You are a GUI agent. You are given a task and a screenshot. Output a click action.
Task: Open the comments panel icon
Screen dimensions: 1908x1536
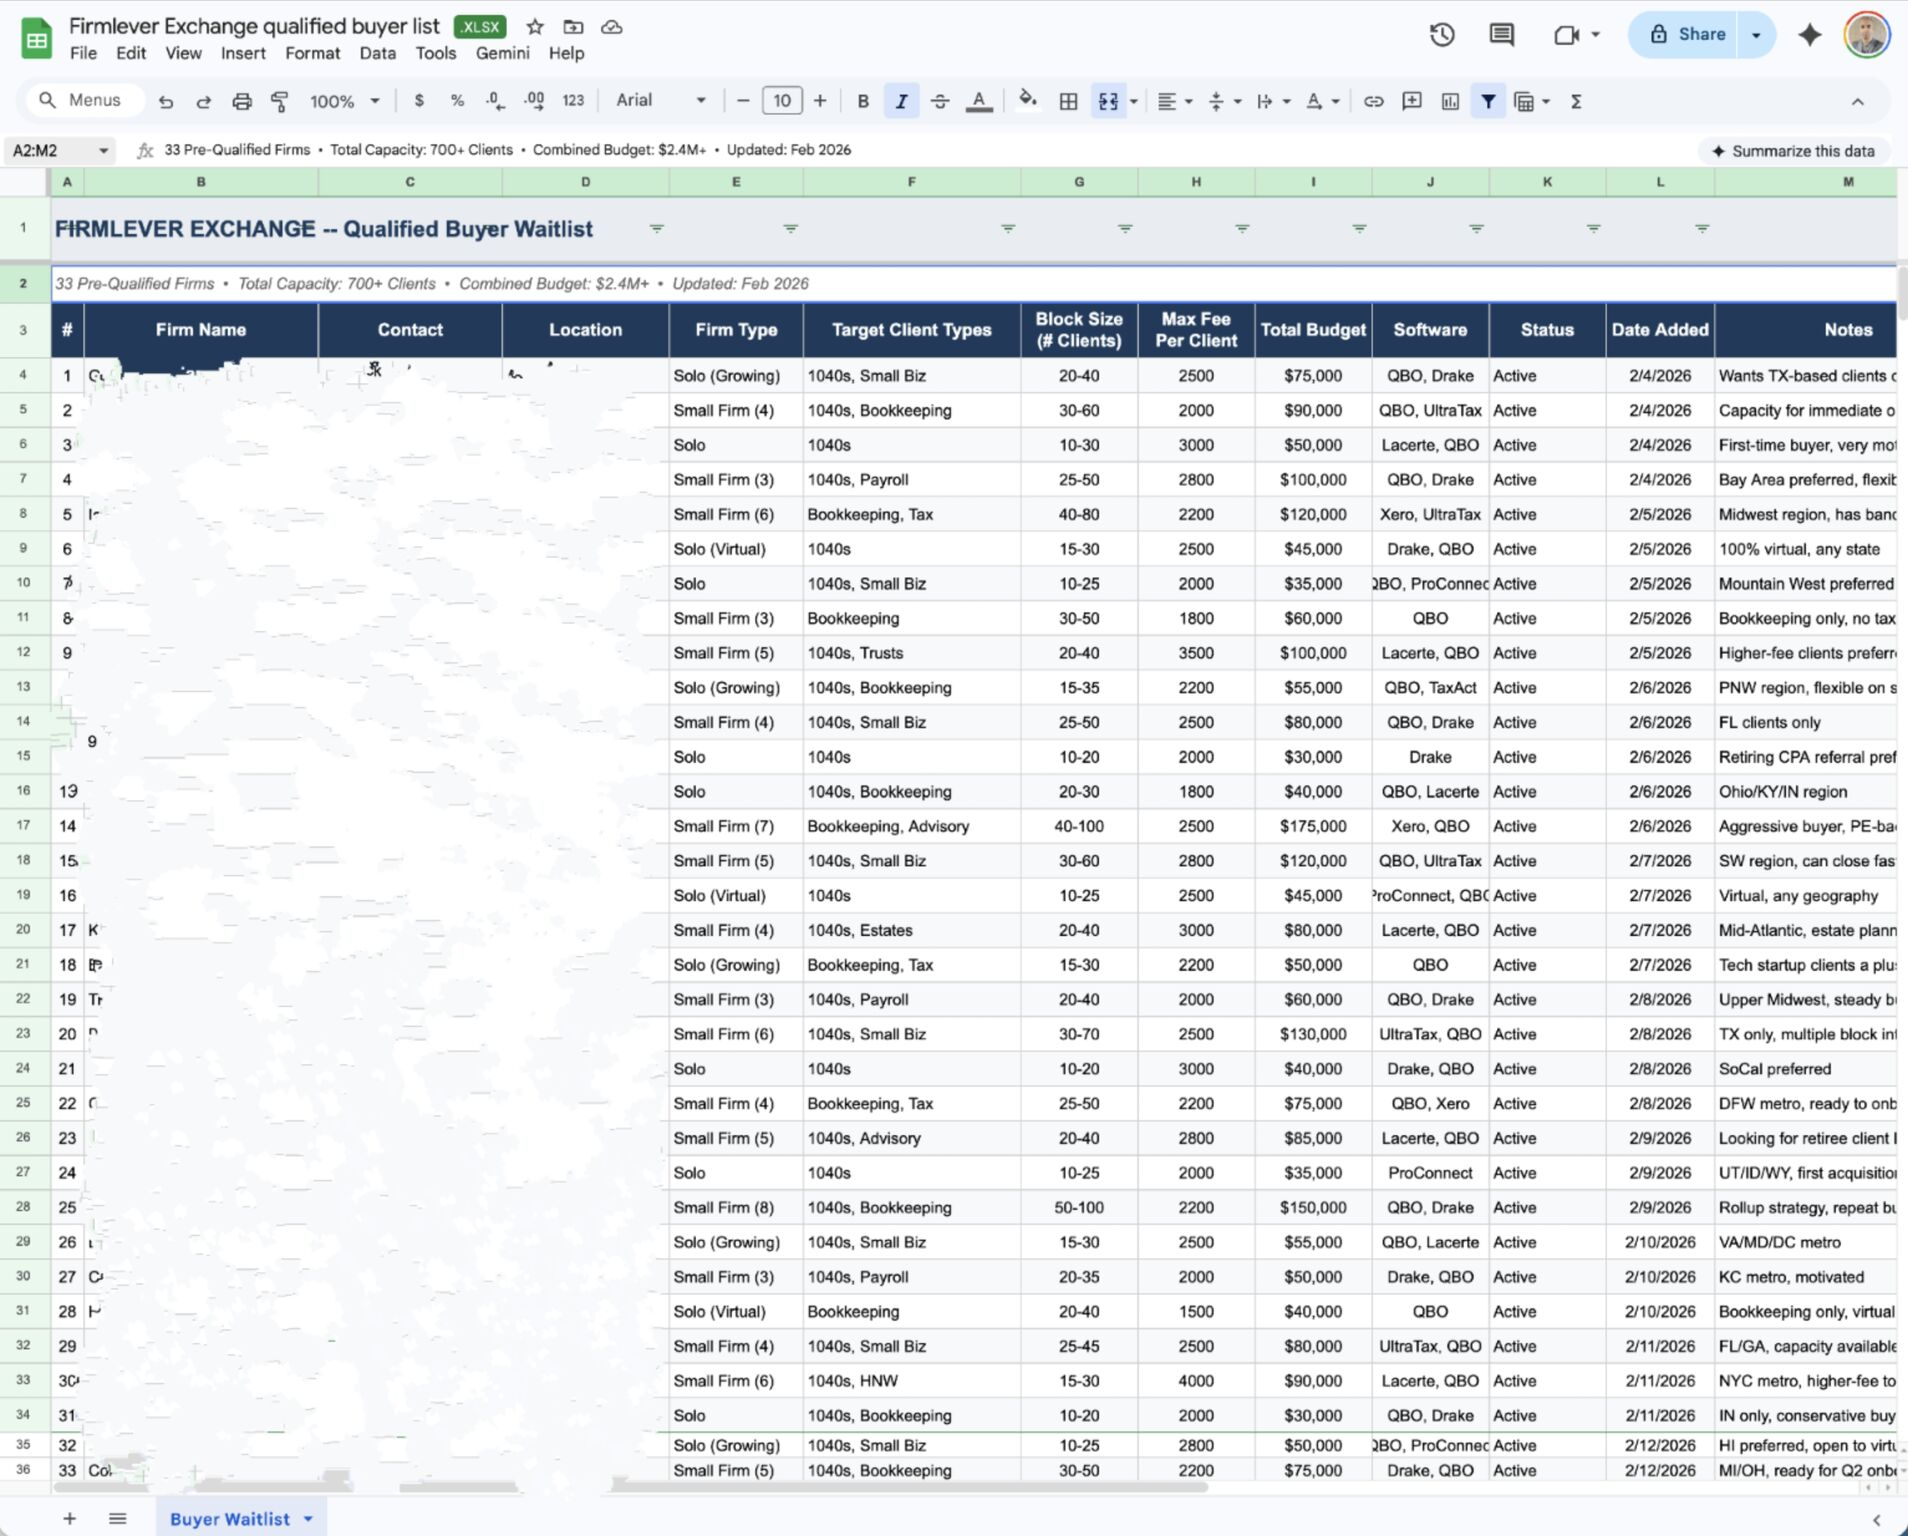pyautogui.click(x=1501, y=35)
